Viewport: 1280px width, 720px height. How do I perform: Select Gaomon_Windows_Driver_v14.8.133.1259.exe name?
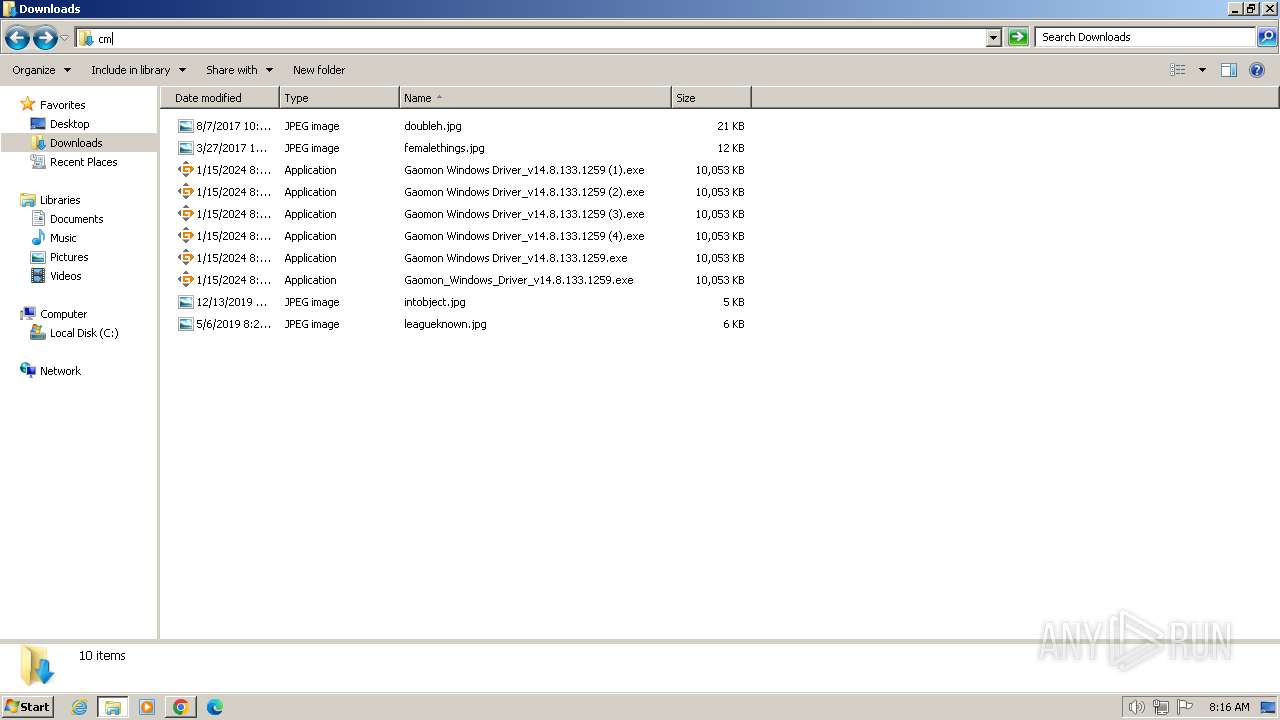pyautogui.click(x=519, y=280)
